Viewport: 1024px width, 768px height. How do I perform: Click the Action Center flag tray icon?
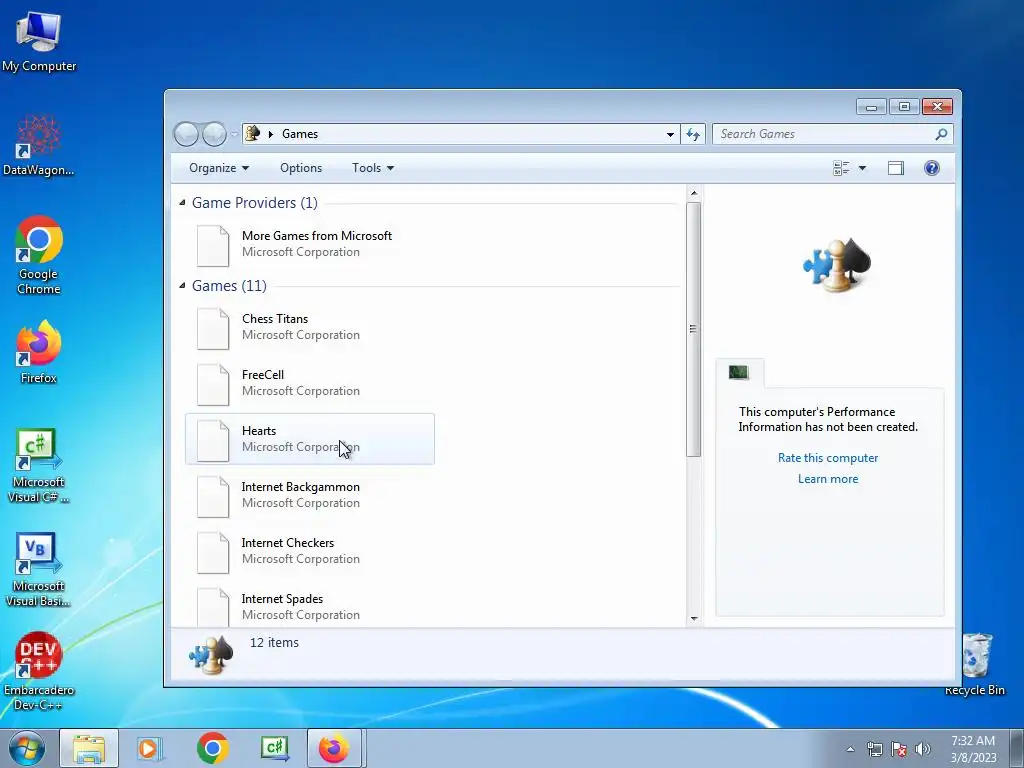[899, 749]
